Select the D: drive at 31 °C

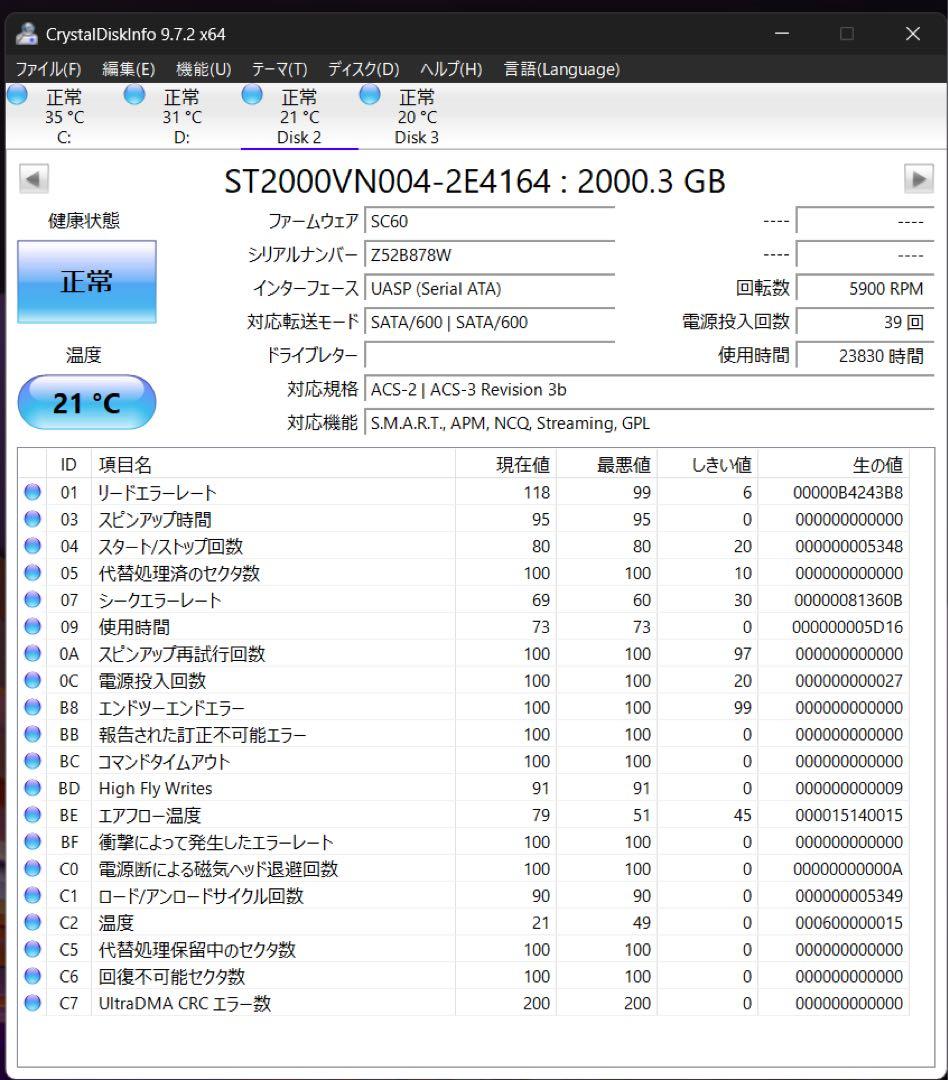tap(182, 116)
